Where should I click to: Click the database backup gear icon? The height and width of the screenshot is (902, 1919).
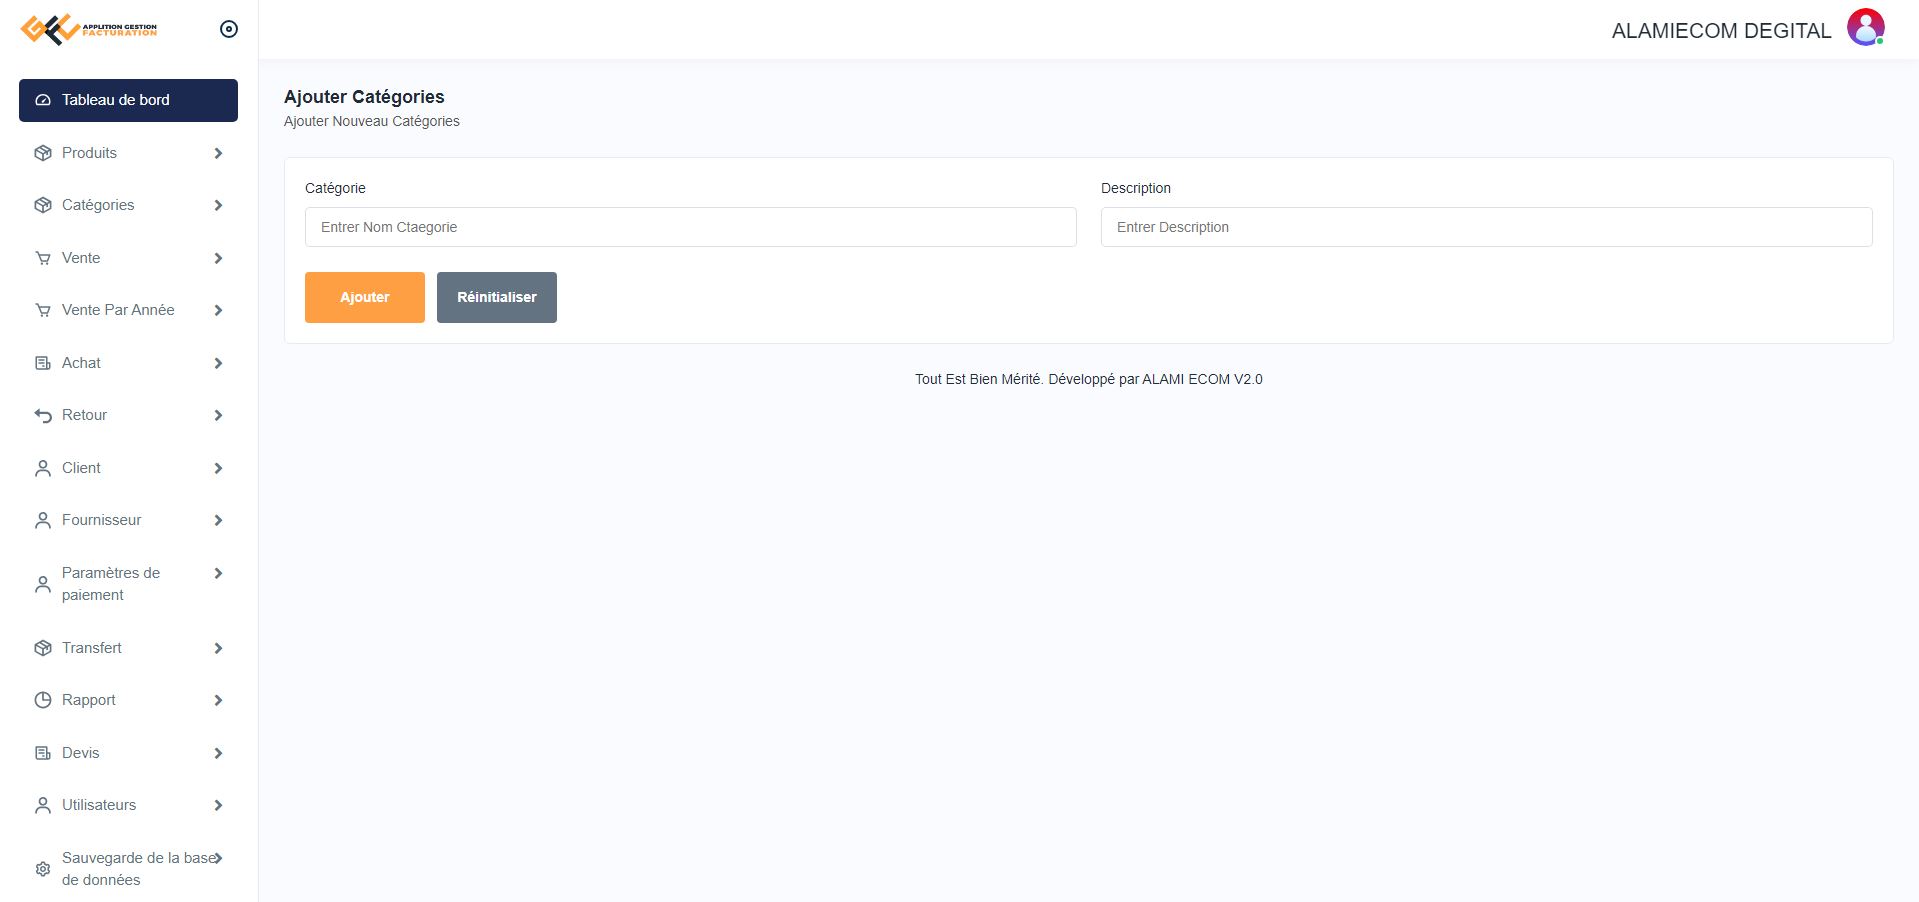(x=43, y=869)
